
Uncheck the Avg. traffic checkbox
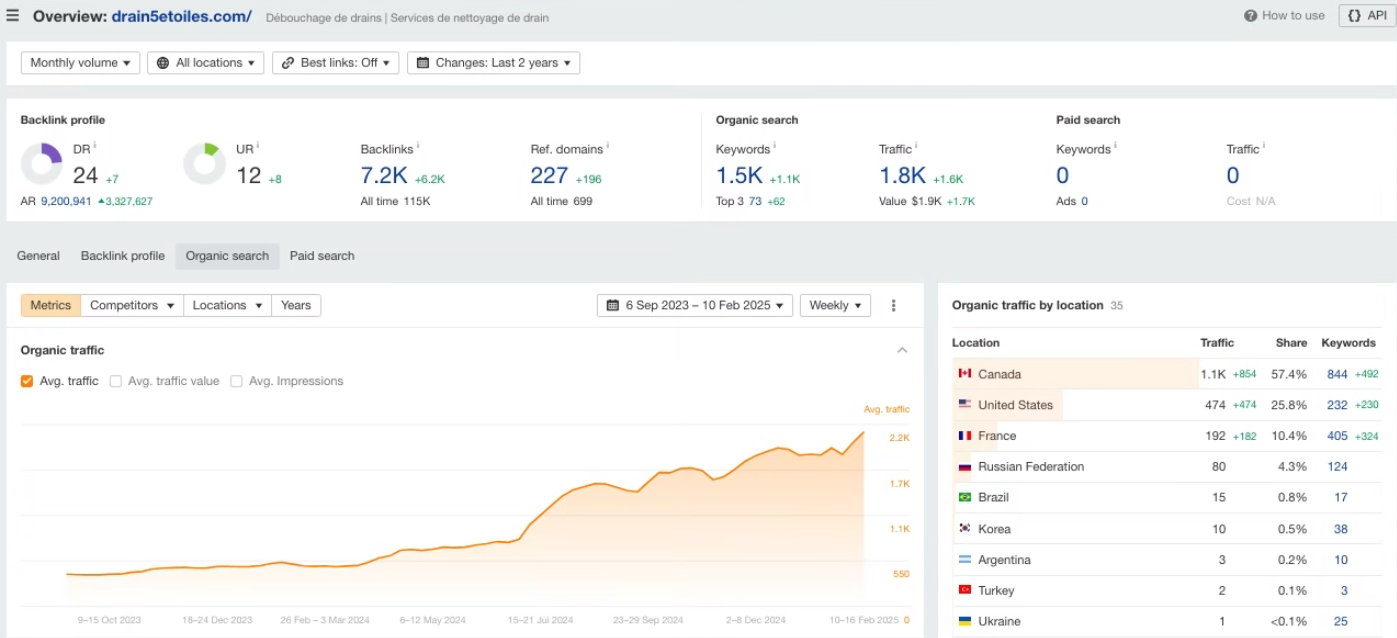[27, 380]
